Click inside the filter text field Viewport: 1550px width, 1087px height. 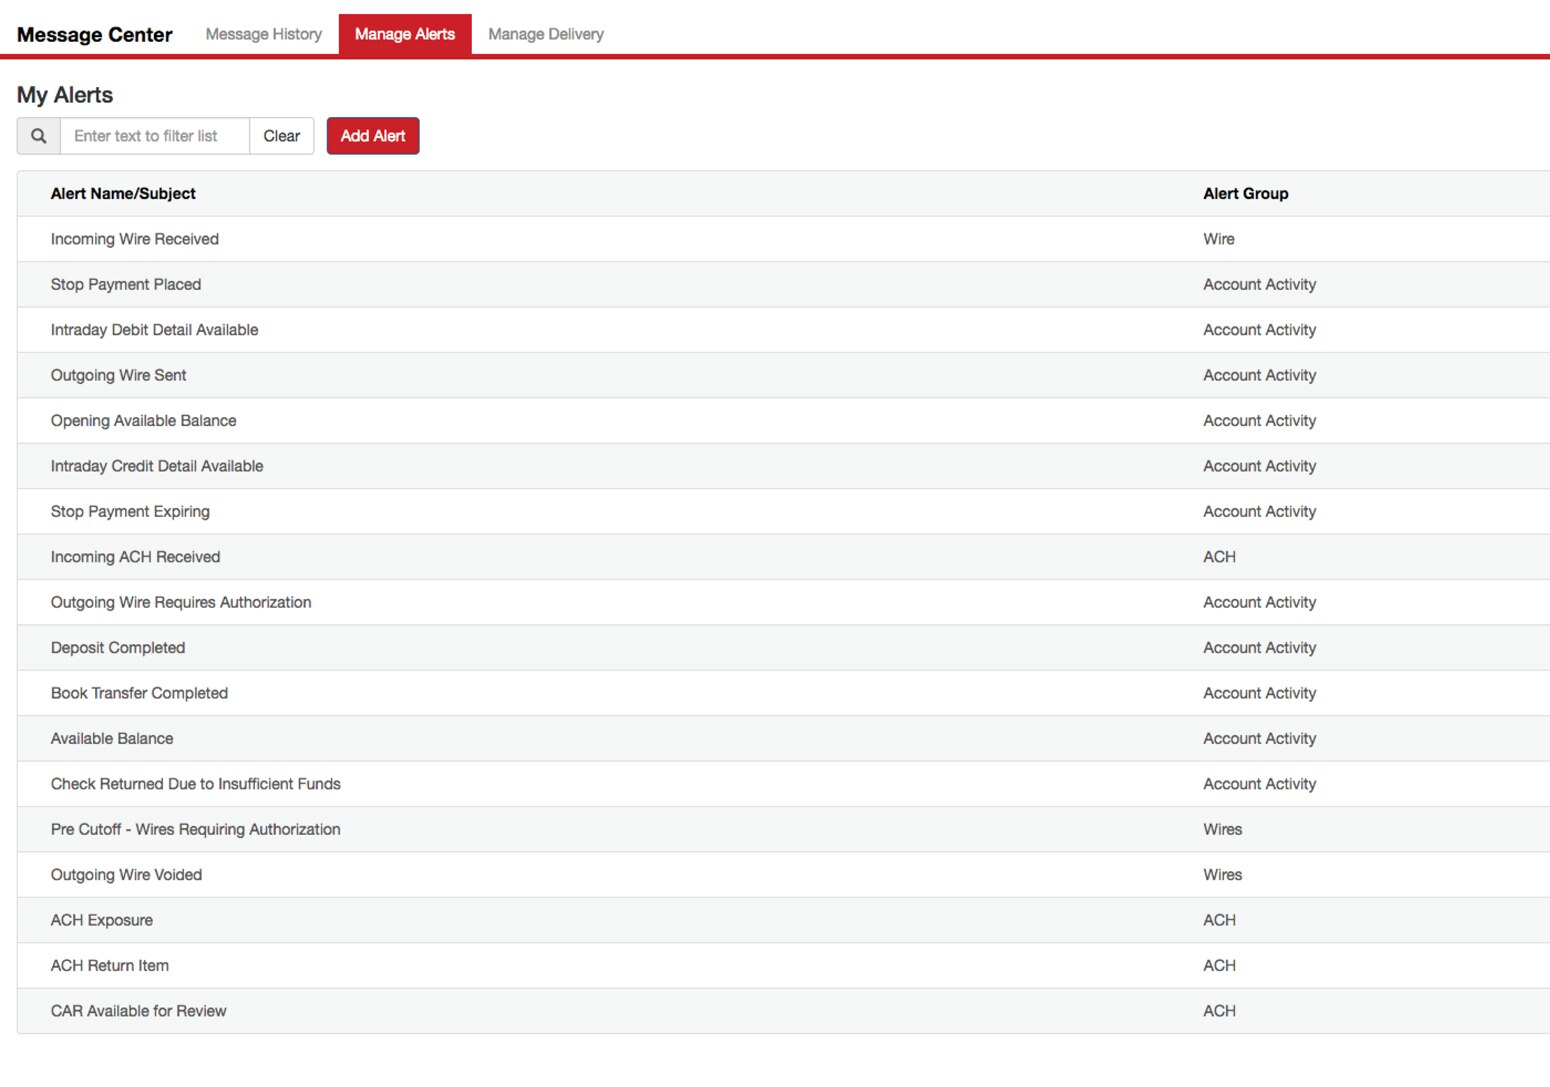[155, 136]
